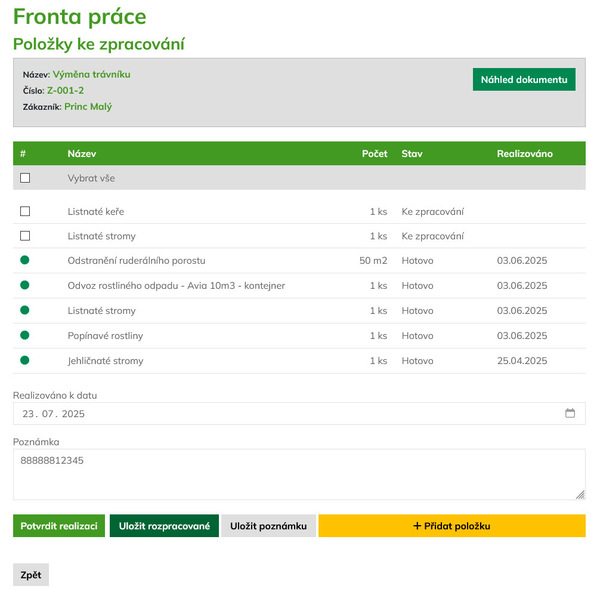Screen dimensions: 600x592
Task: Select the pending Listnaté stromy checkbox
Action: click(x=25, y=236)
